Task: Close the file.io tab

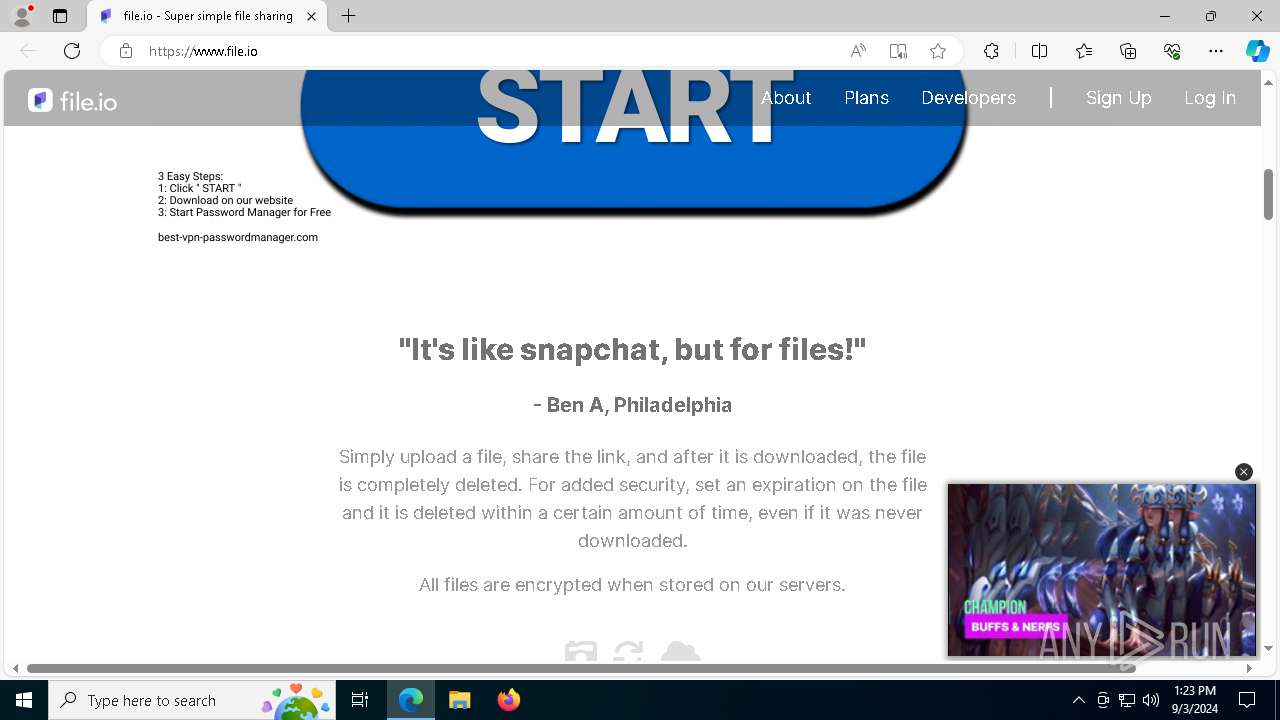Action: (x=311, y=16)
